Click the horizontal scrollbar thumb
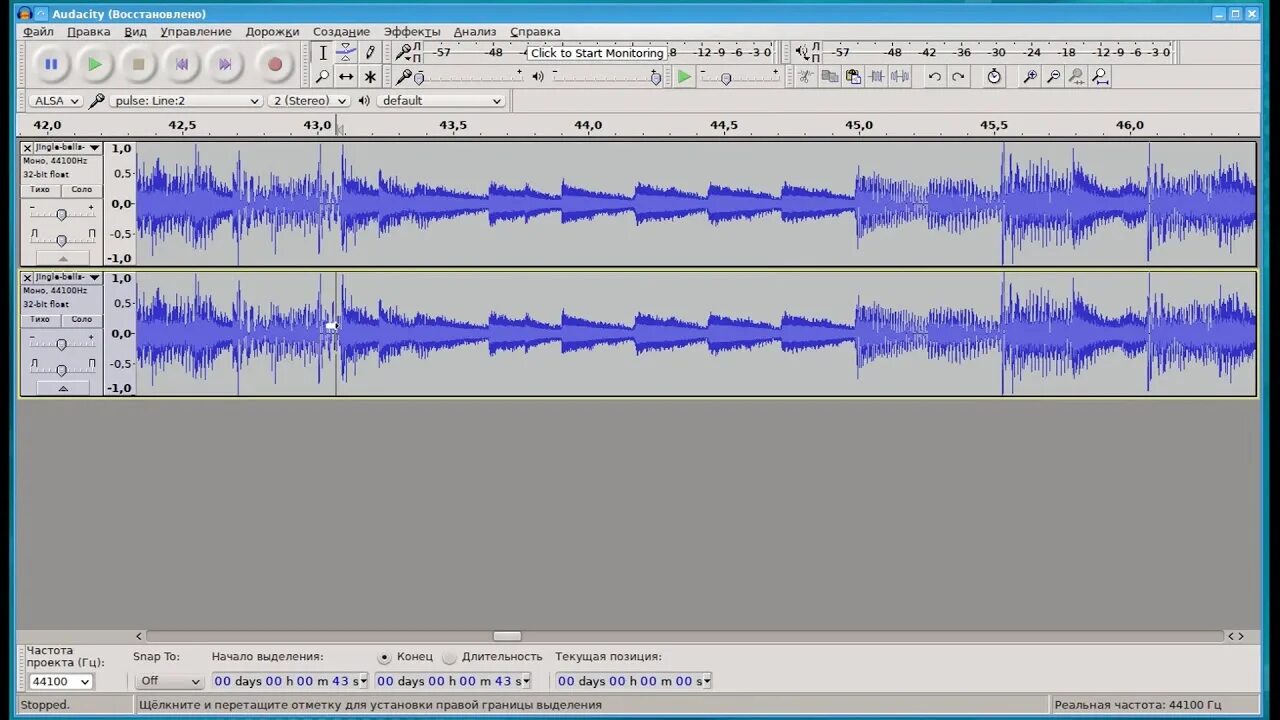 507,636
